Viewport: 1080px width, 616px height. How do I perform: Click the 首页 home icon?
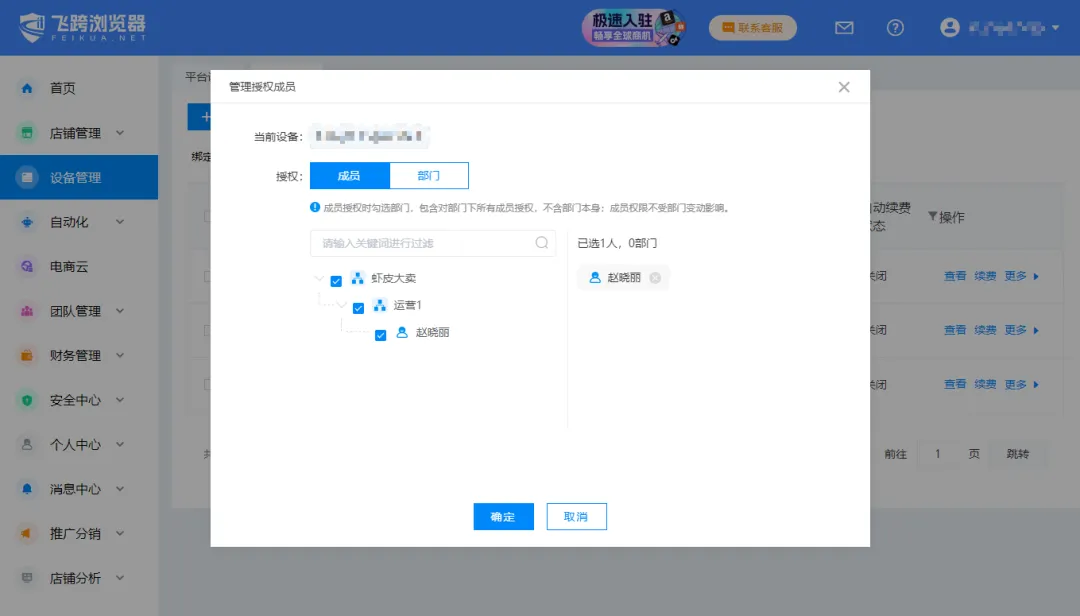pos(27,88)
